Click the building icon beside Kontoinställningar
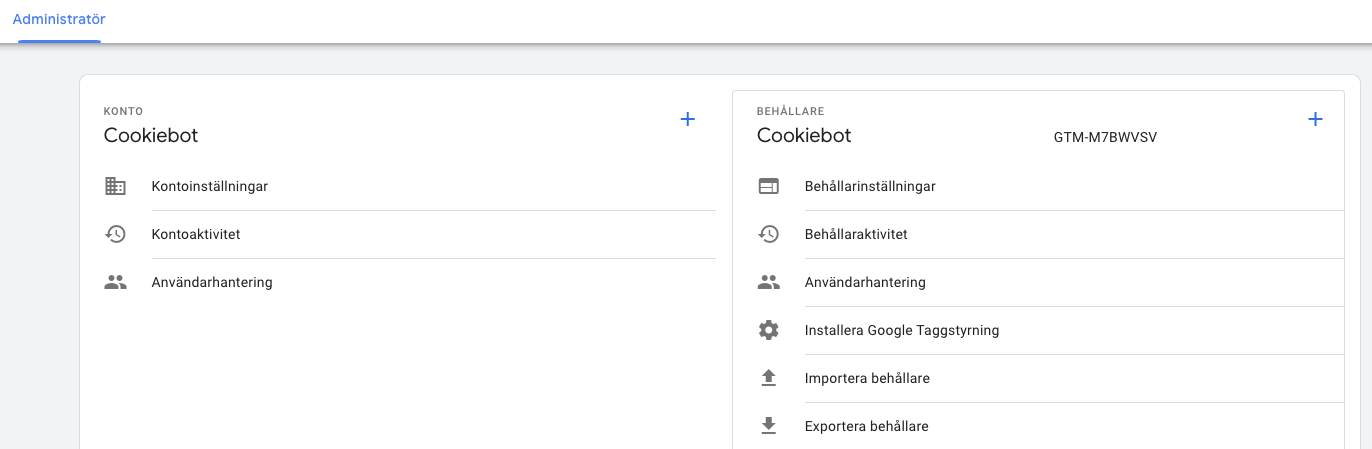1372x449 pixels. [x=116, y=186]
